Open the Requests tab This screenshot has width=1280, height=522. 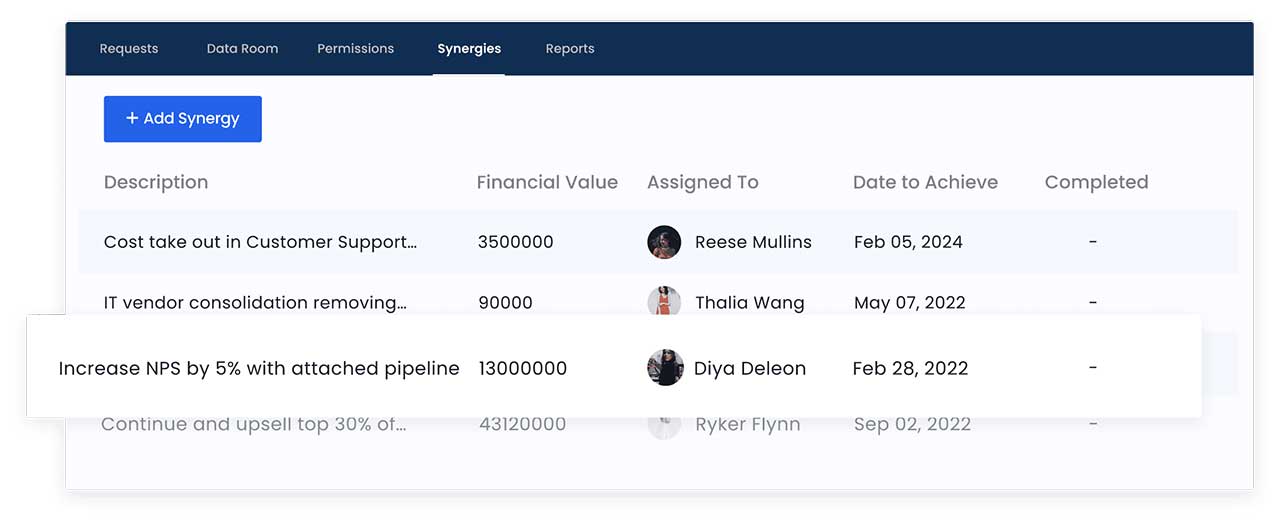tap(129, 48)
